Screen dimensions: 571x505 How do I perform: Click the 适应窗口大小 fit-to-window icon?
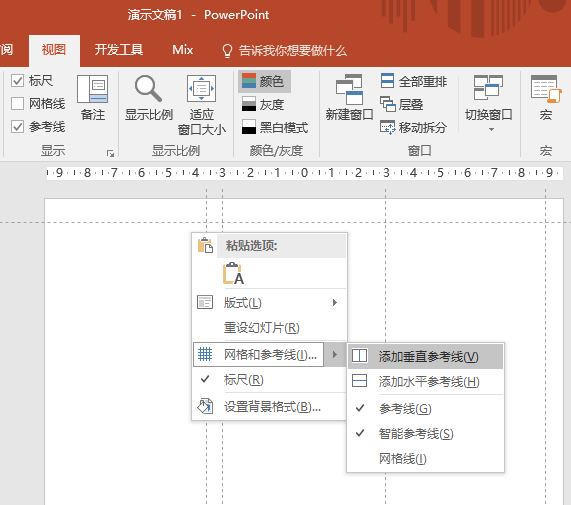click(201, 88)
